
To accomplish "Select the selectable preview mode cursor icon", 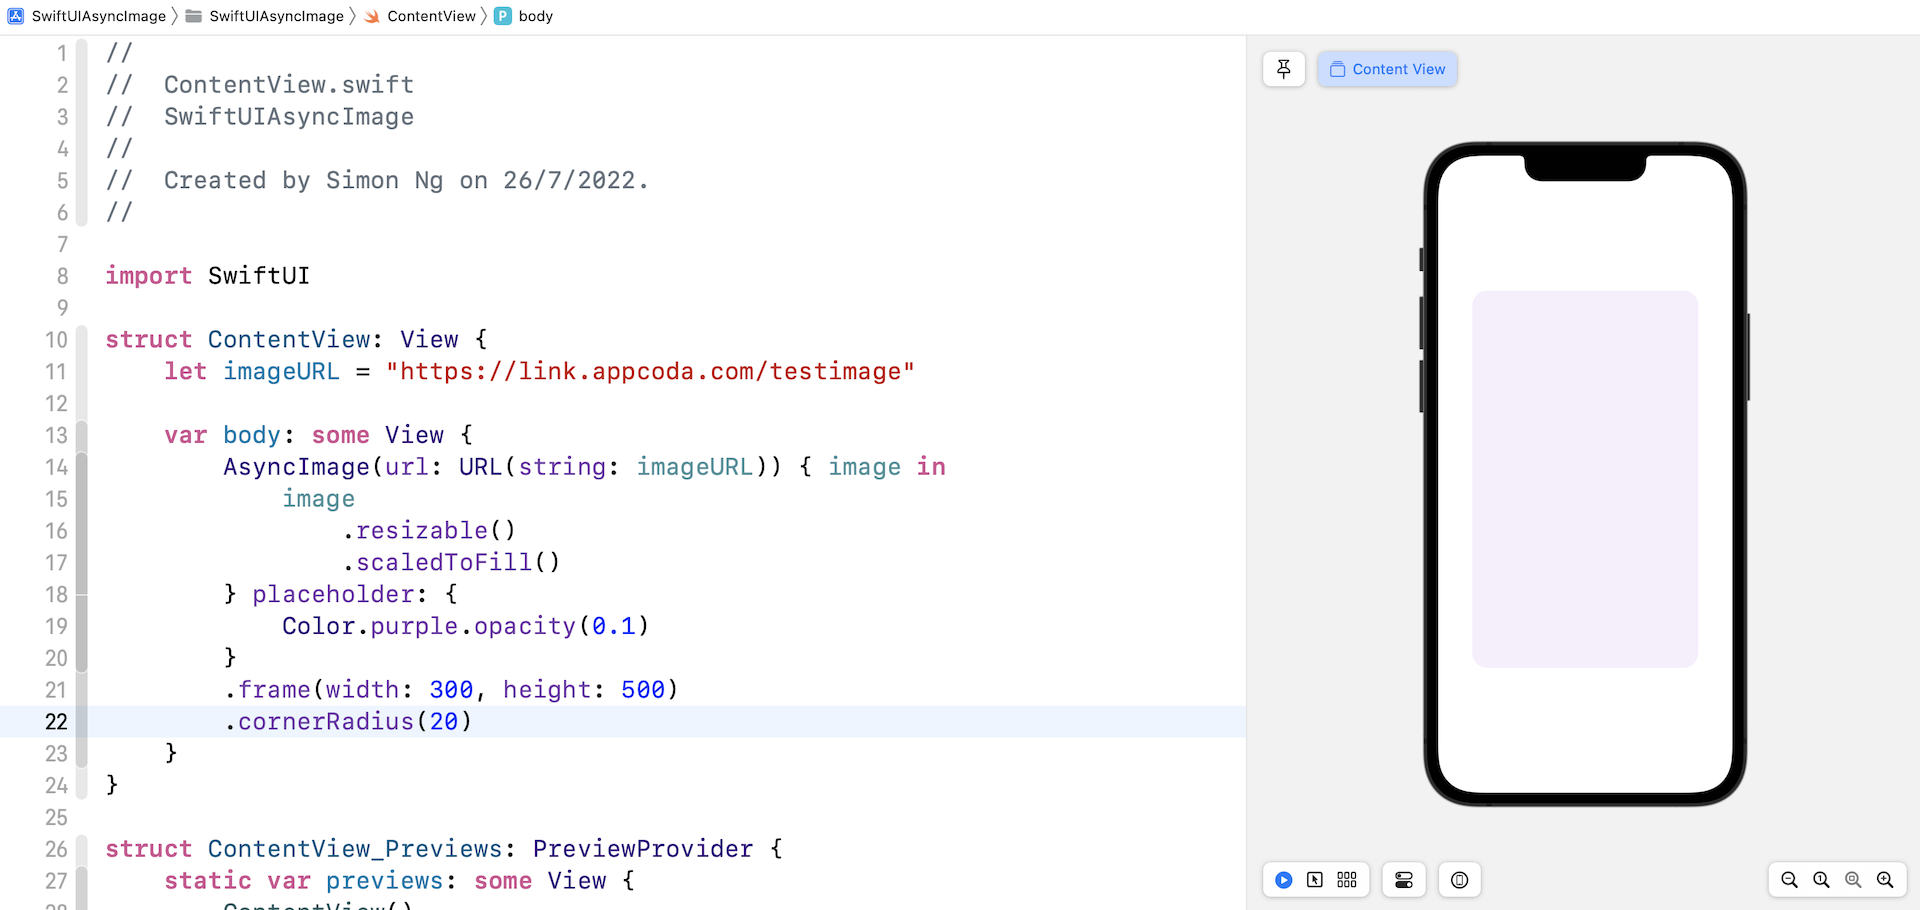I will click(x=1315, y=880).
